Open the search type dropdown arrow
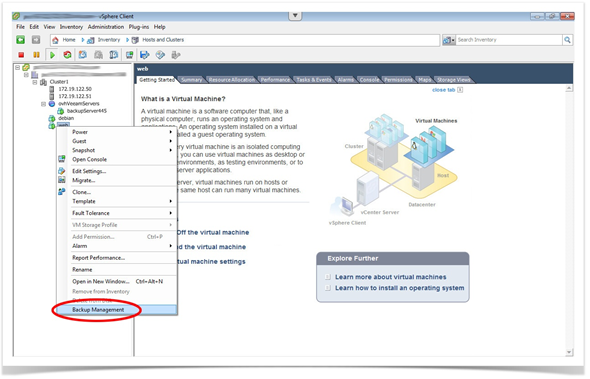Screen dimensions: 590x379 453,40
